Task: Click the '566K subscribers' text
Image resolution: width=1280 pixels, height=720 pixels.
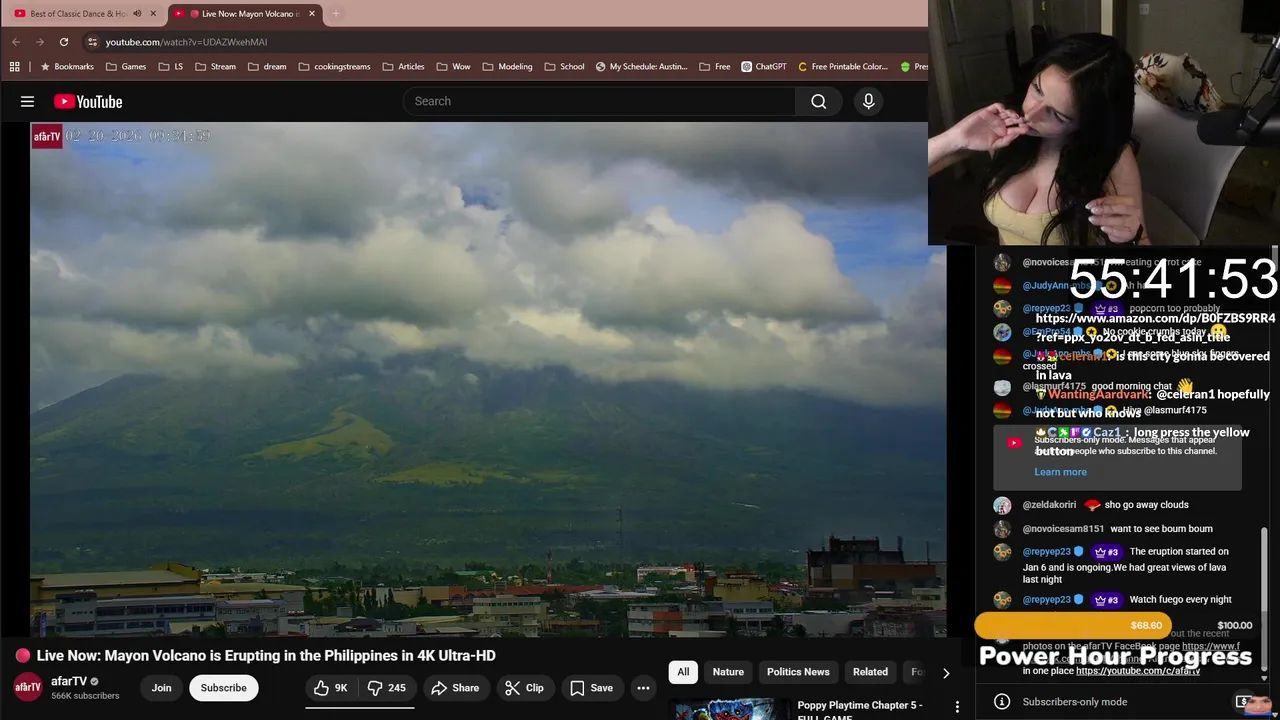Action: pos(85,696)
